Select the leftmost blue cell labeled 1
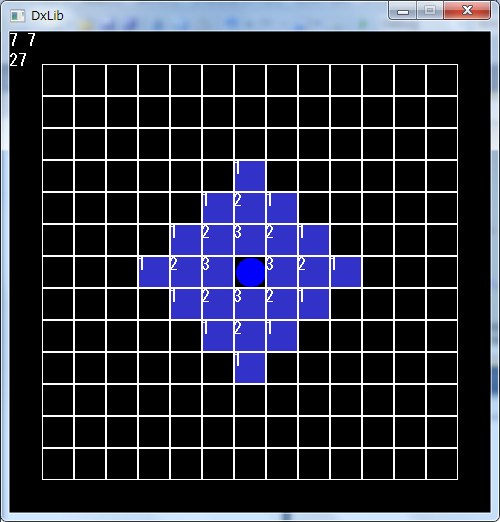Viewport: 500px width, 522px height. click(x=154, y=272)
